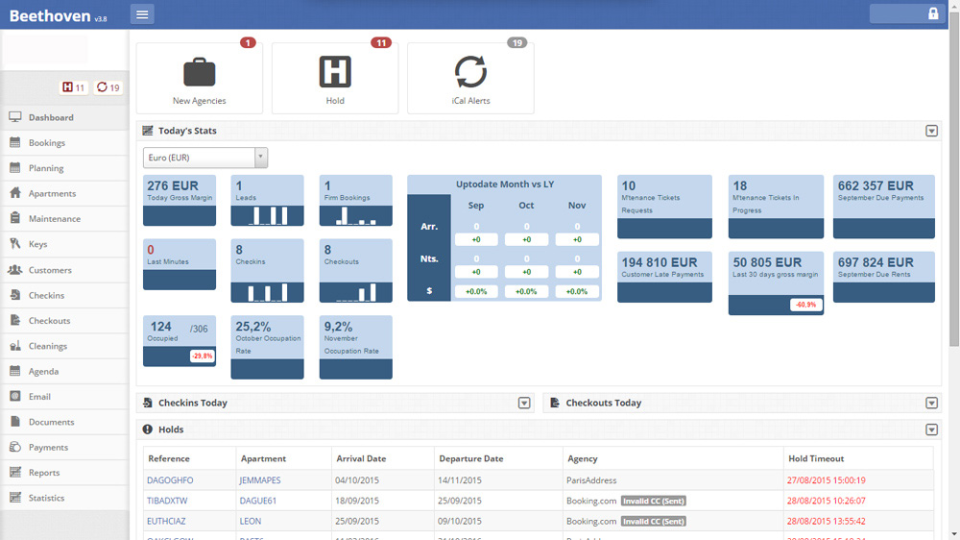960x540 pixels.
Task: Toggle the hamburger menu button
Action: pyautogui.click(x=142, y=14)
